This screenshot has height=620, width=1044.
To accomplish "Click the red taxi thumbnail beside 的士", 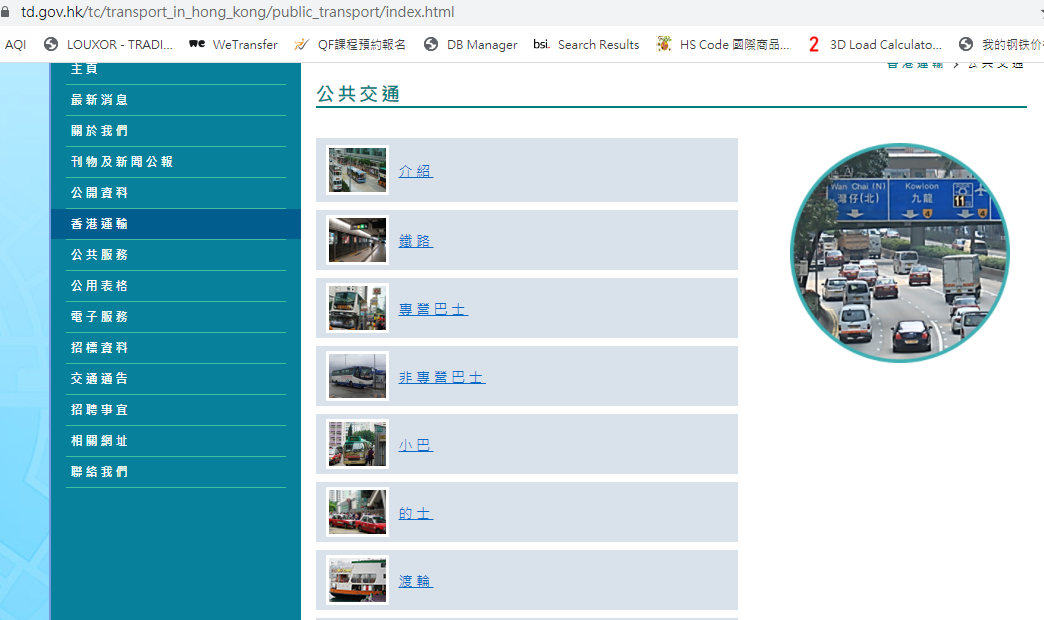I will 358,512.
